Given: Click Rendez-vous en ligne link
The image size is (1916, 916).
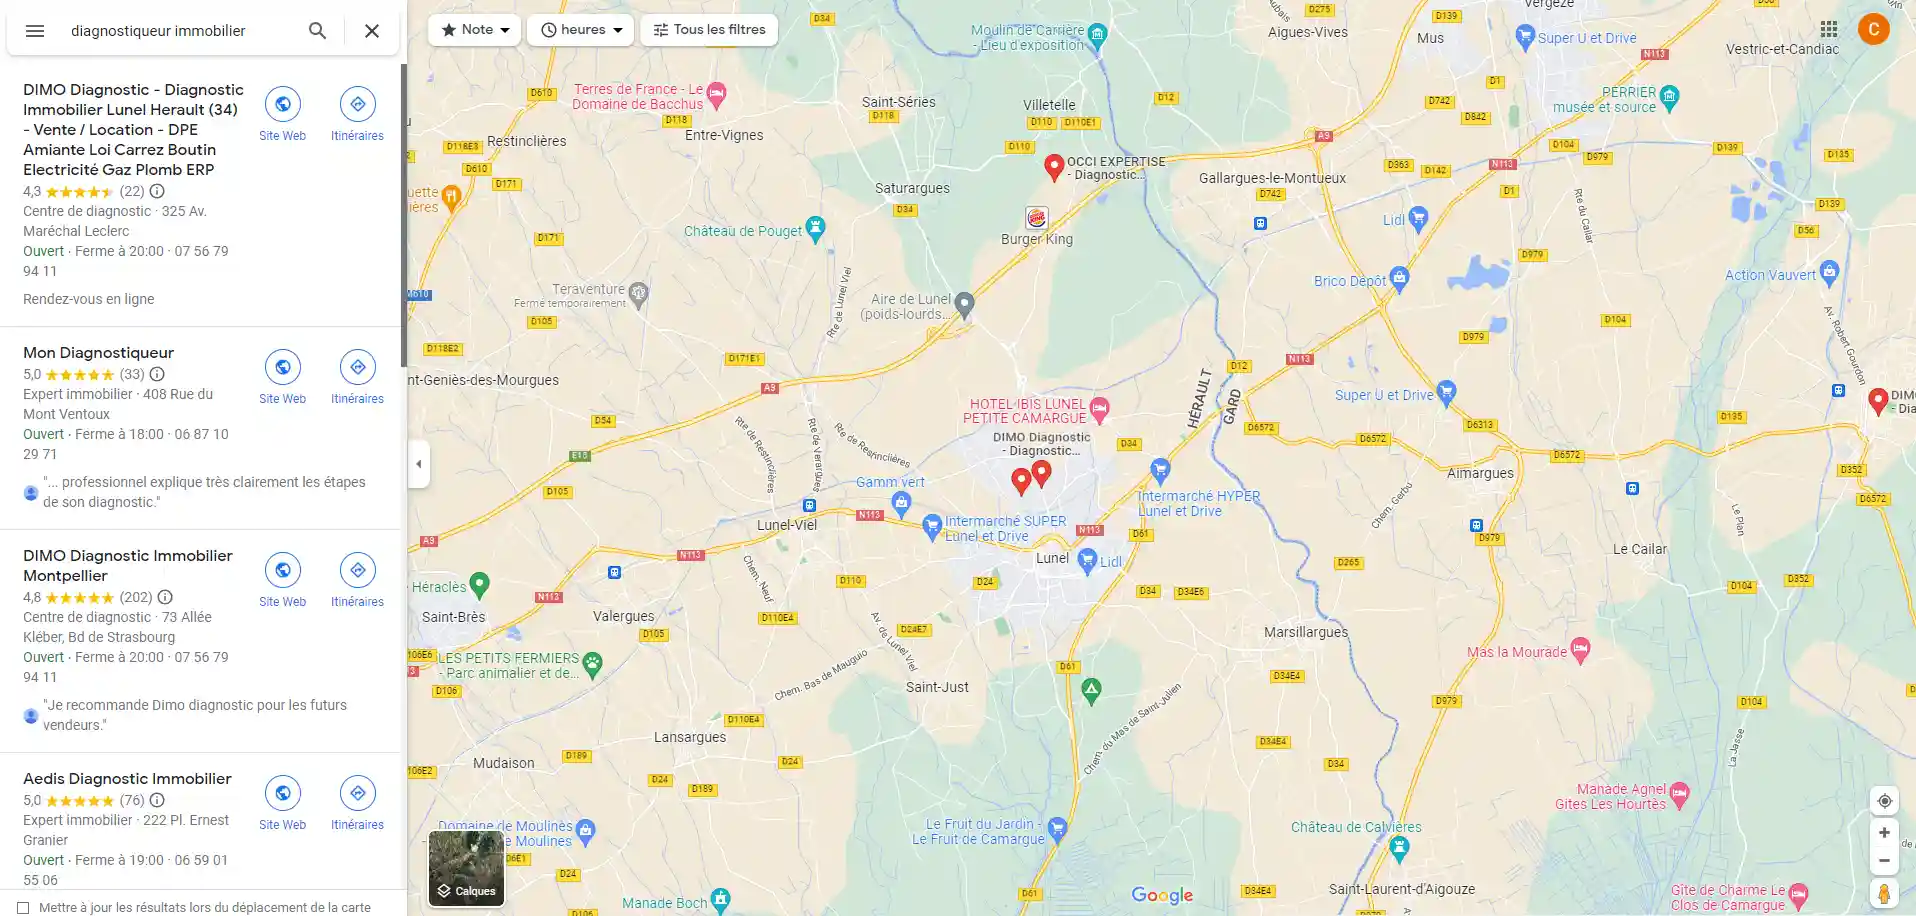Looking at the screenshot, I should pos(89,299).
